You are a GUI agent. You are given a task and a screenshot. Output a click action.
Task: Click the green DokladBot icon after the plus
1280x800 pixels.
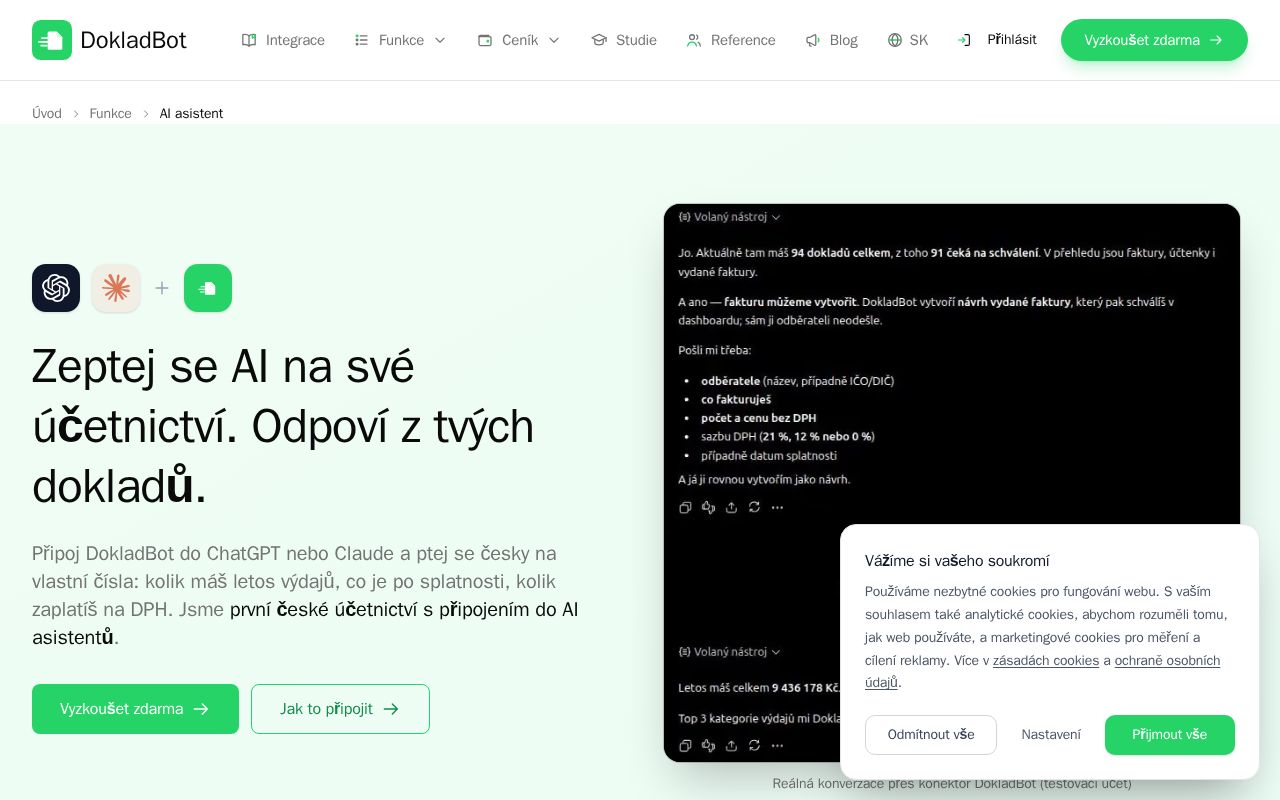click(208, 288)
